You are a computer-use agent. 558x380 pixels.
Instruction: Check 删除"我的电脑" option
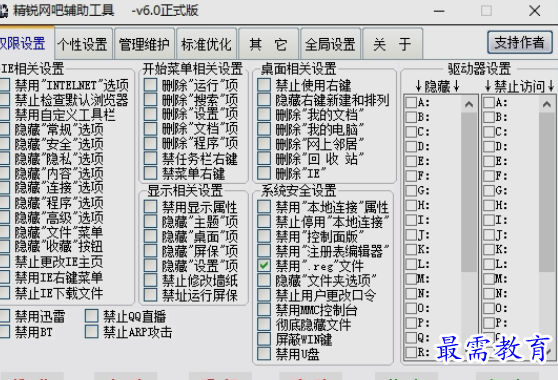point(264,129)
